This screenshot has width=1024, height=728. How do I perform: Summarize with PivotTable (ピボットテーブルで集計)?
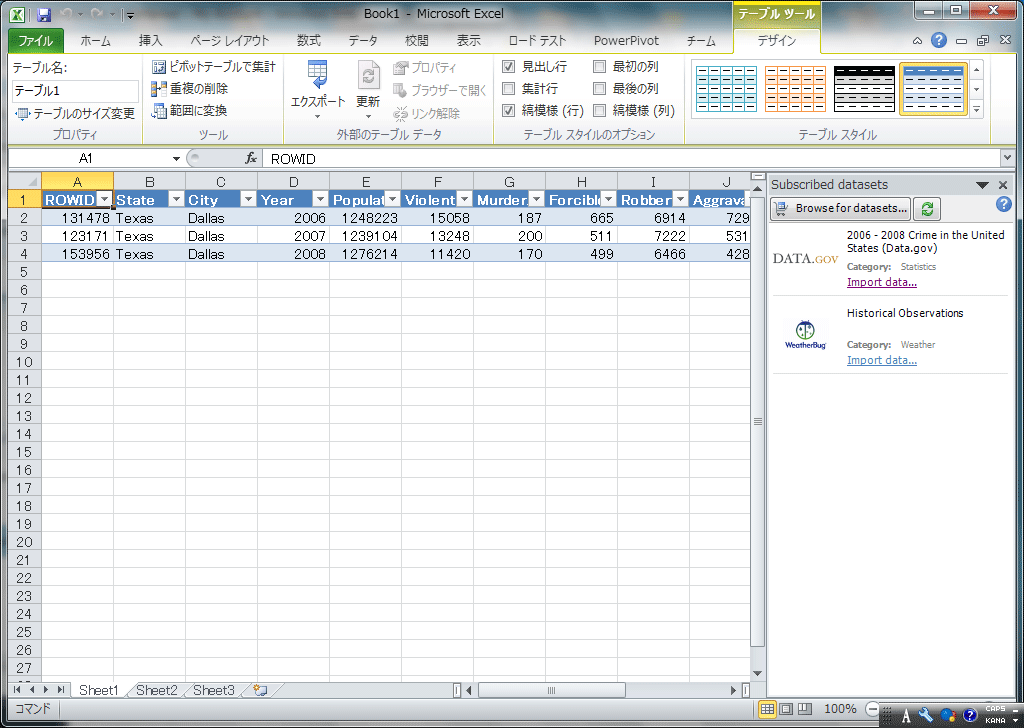tap(214, 67)
